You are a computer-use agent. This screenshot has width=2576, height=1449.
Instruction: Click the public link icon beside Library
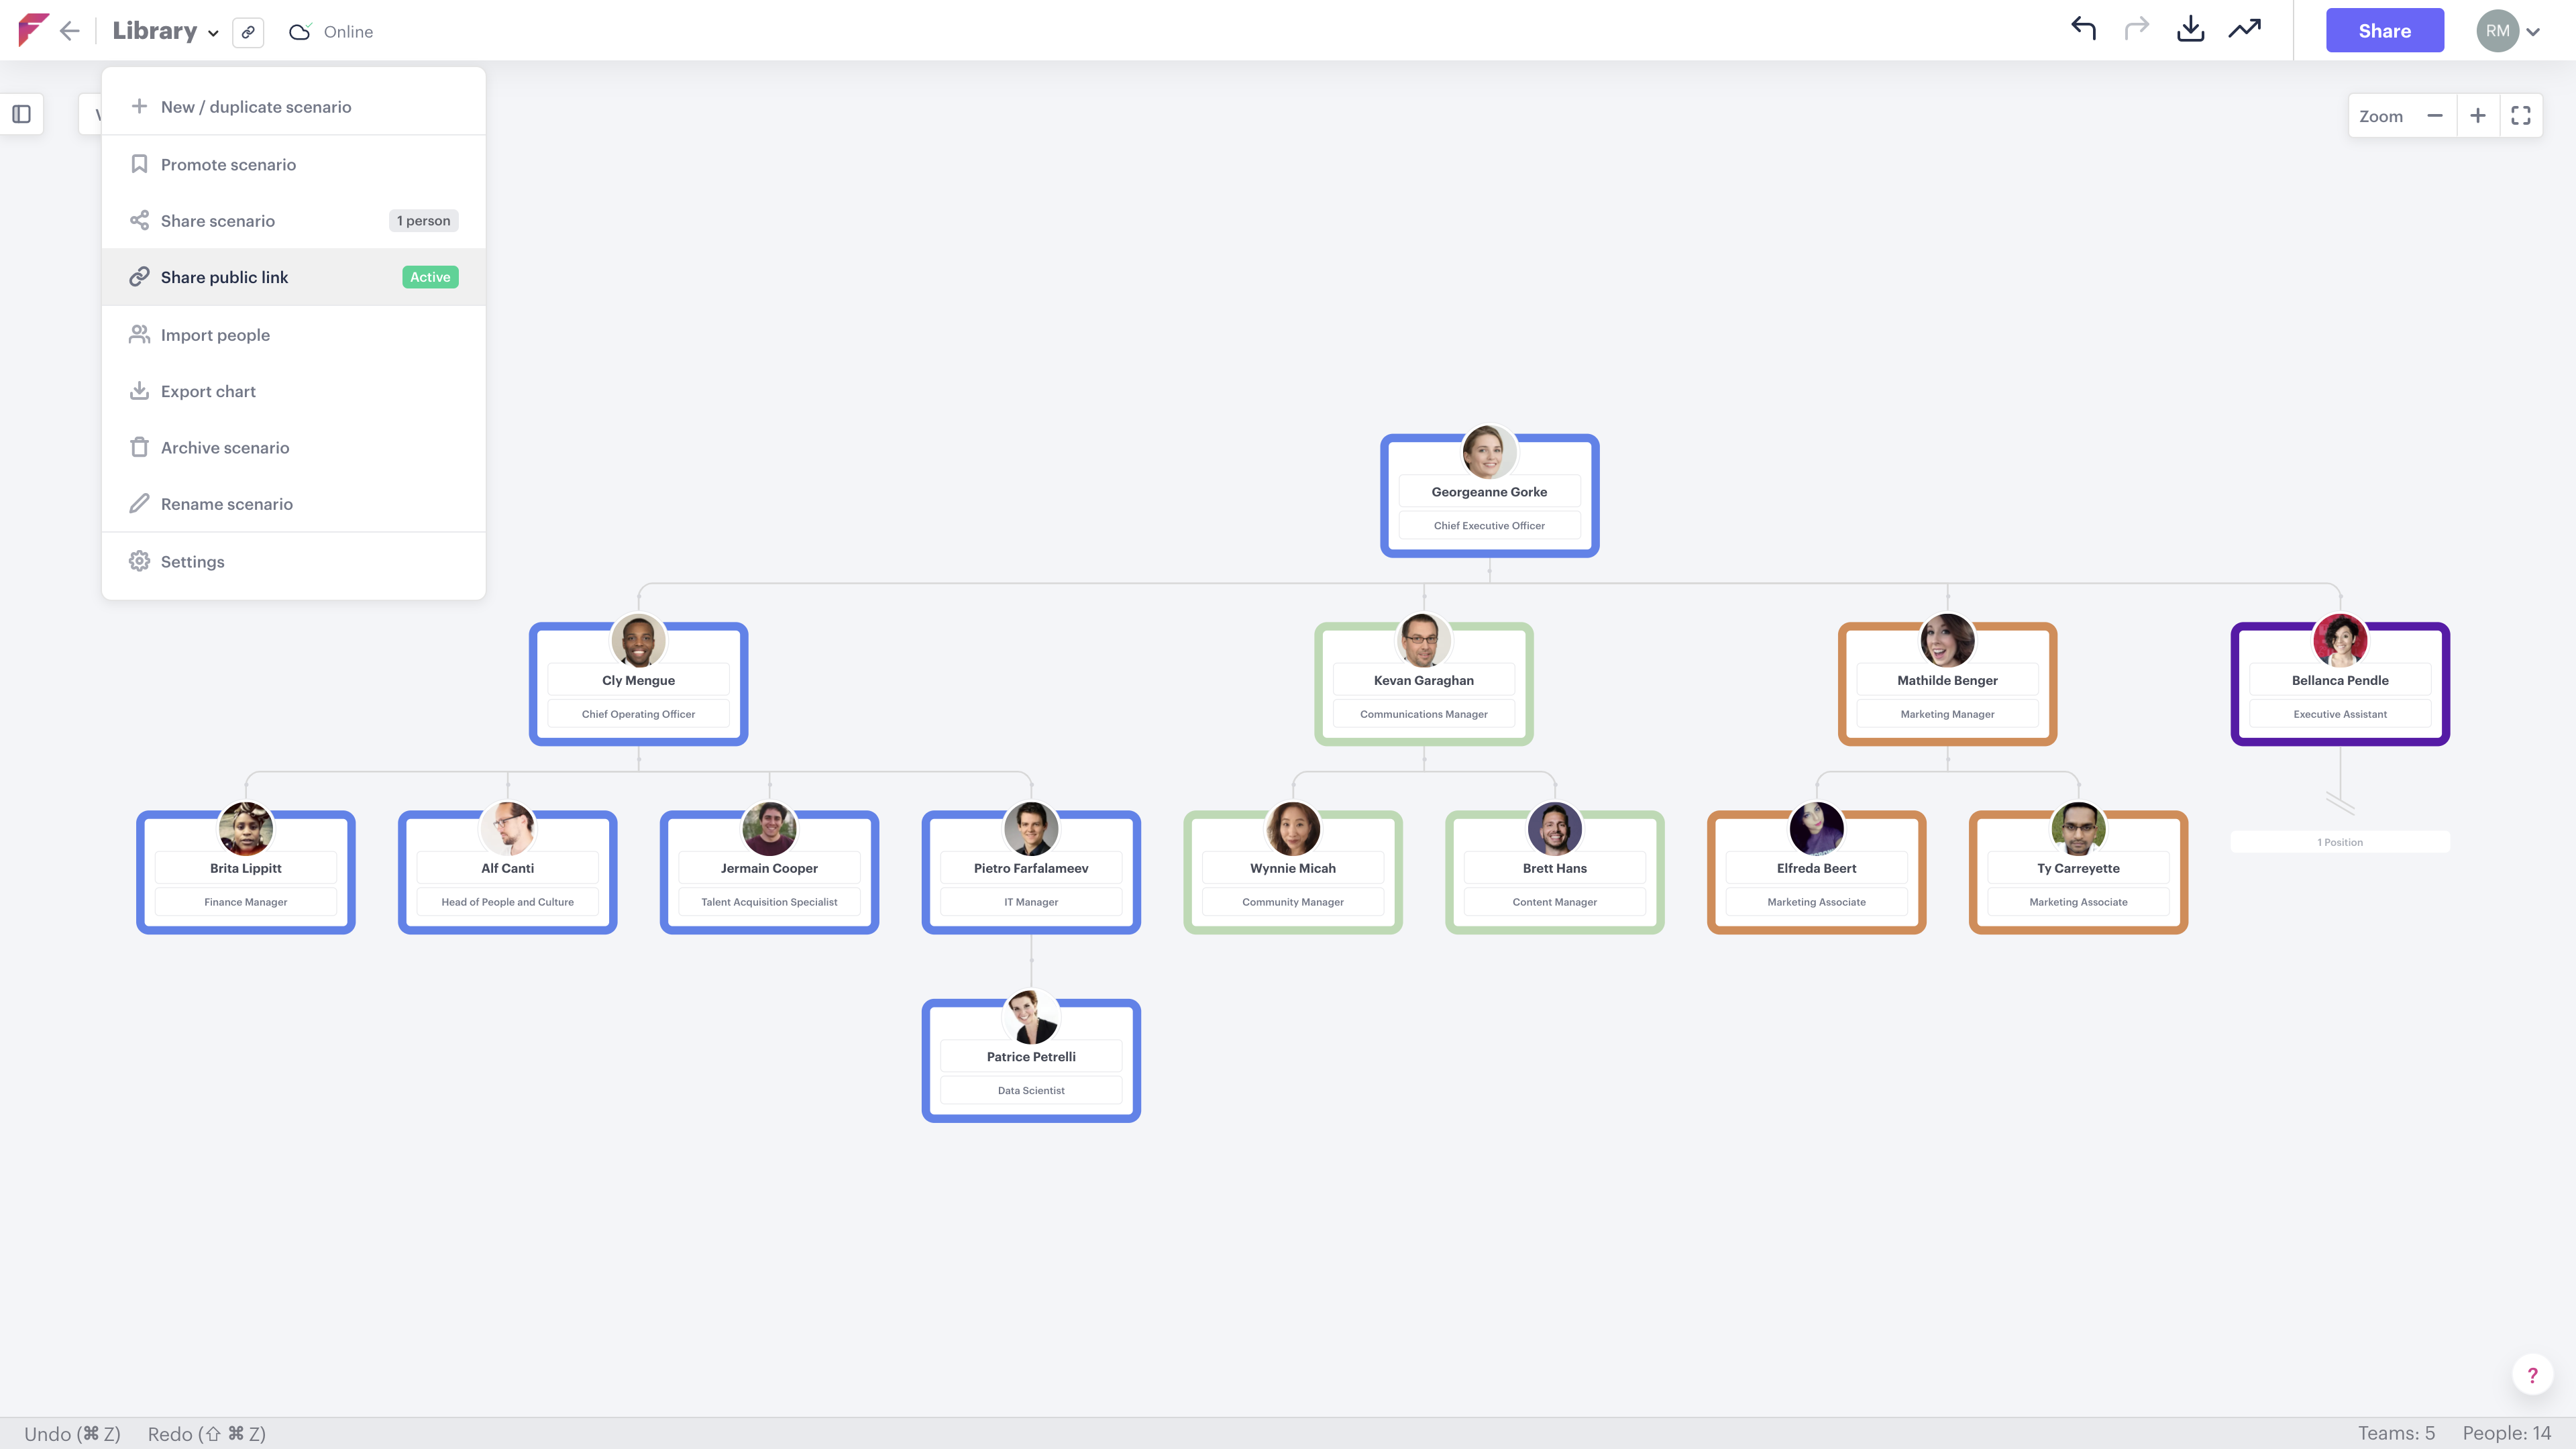click(248, 31)
